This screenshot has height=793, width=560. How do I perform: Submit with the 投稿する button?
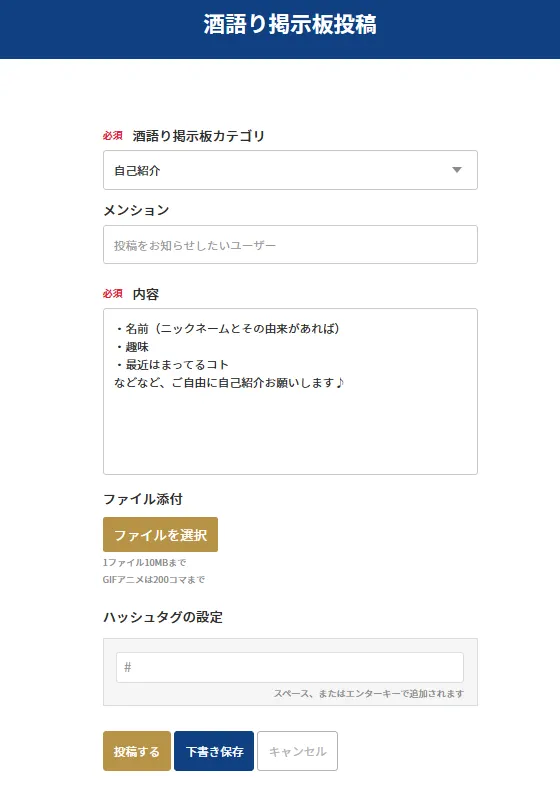(137, 751)
